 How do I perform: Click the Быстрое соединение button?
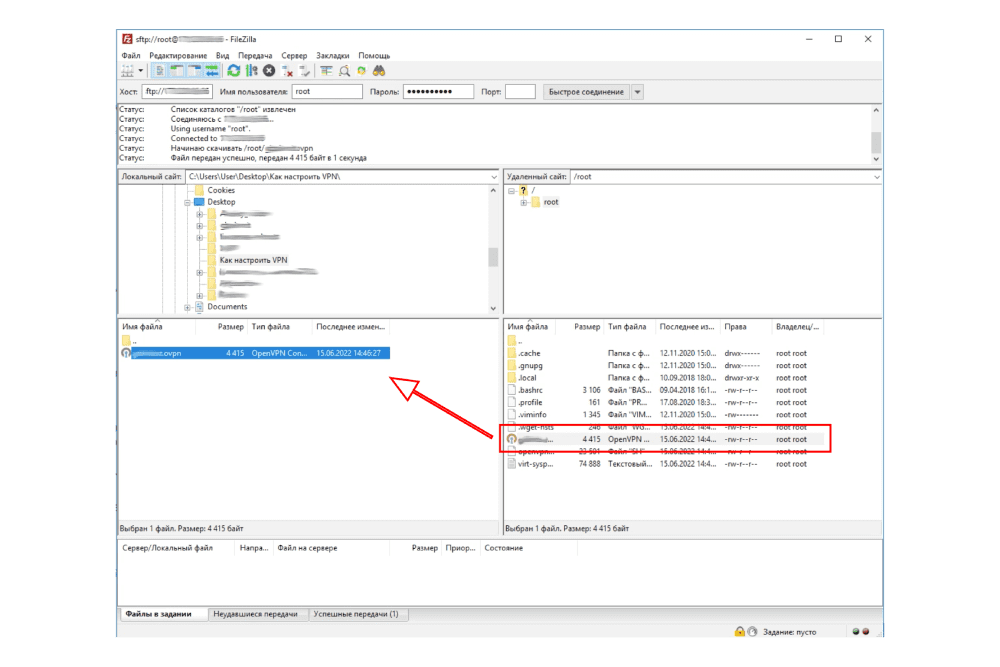pos(586,92)
